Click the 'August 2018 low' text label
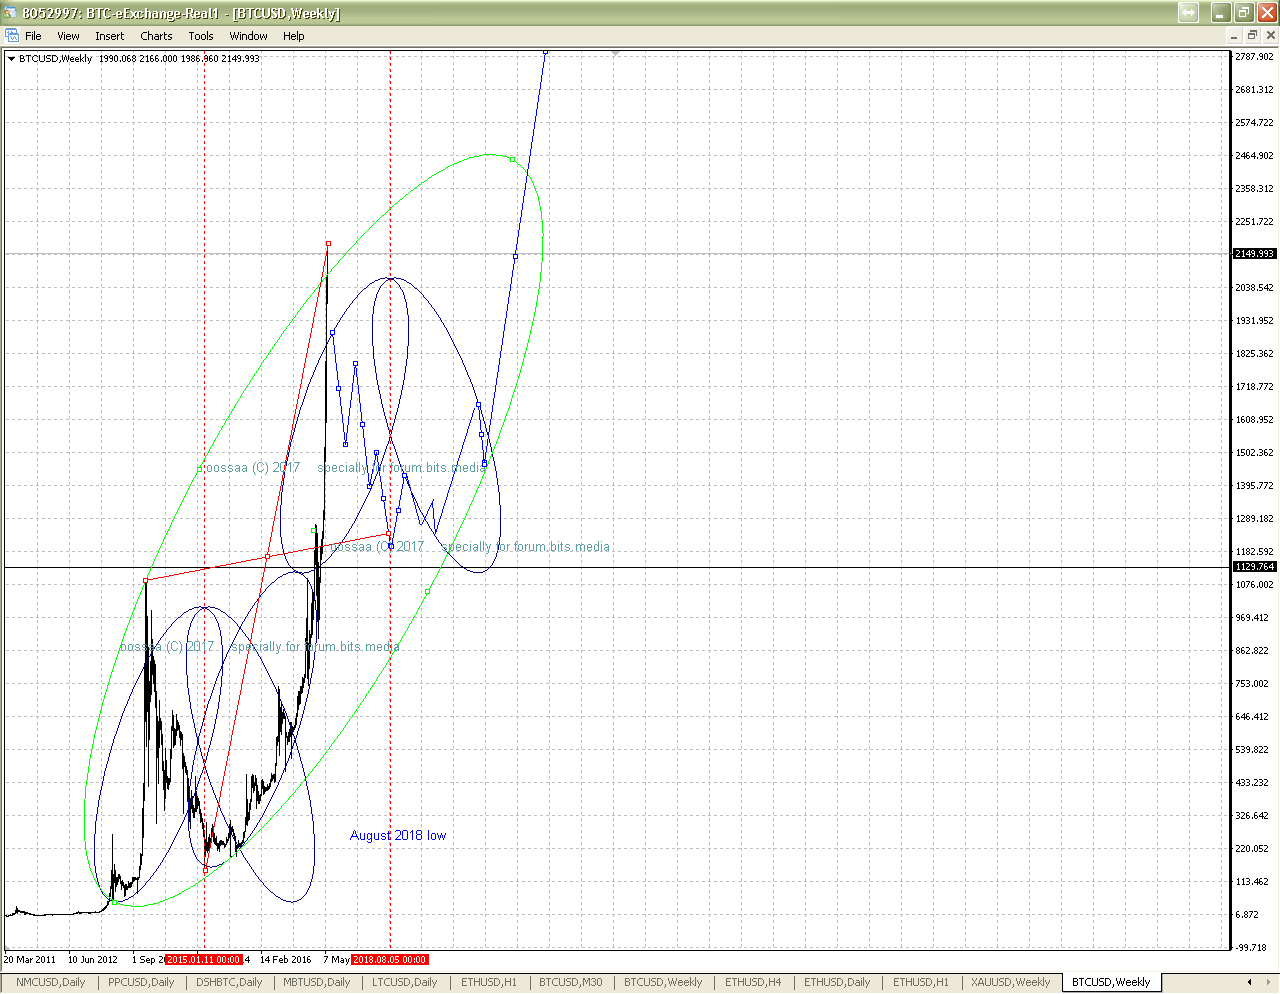The image size is (1280, 994). click(x=398, y=835)
